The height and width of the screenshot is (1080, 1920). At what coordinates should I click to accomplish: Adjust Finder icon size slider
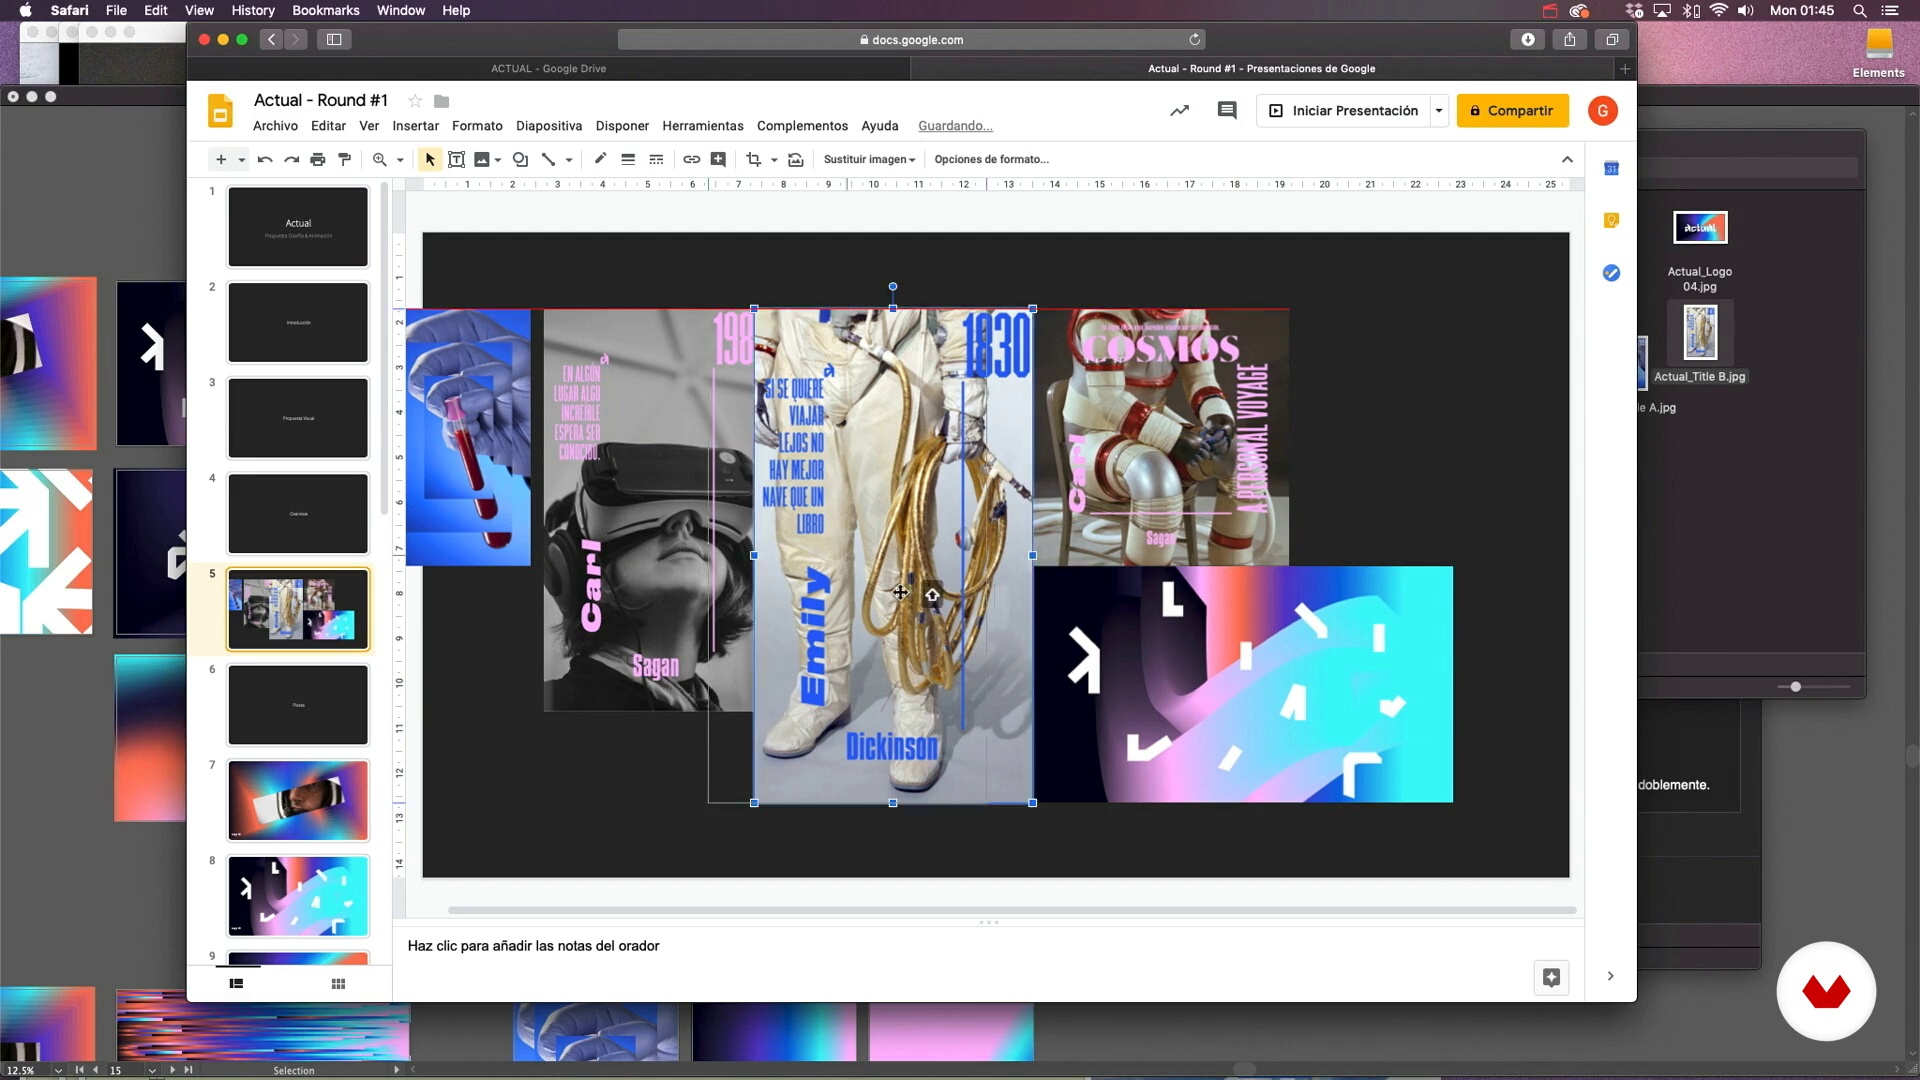pyautogui.click(x=1795, y=687)
